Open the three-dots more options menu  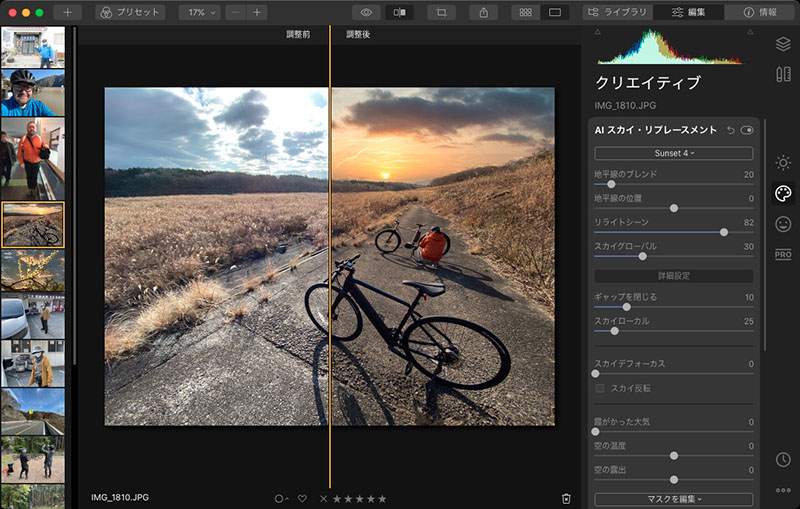[x=783, y=490]
